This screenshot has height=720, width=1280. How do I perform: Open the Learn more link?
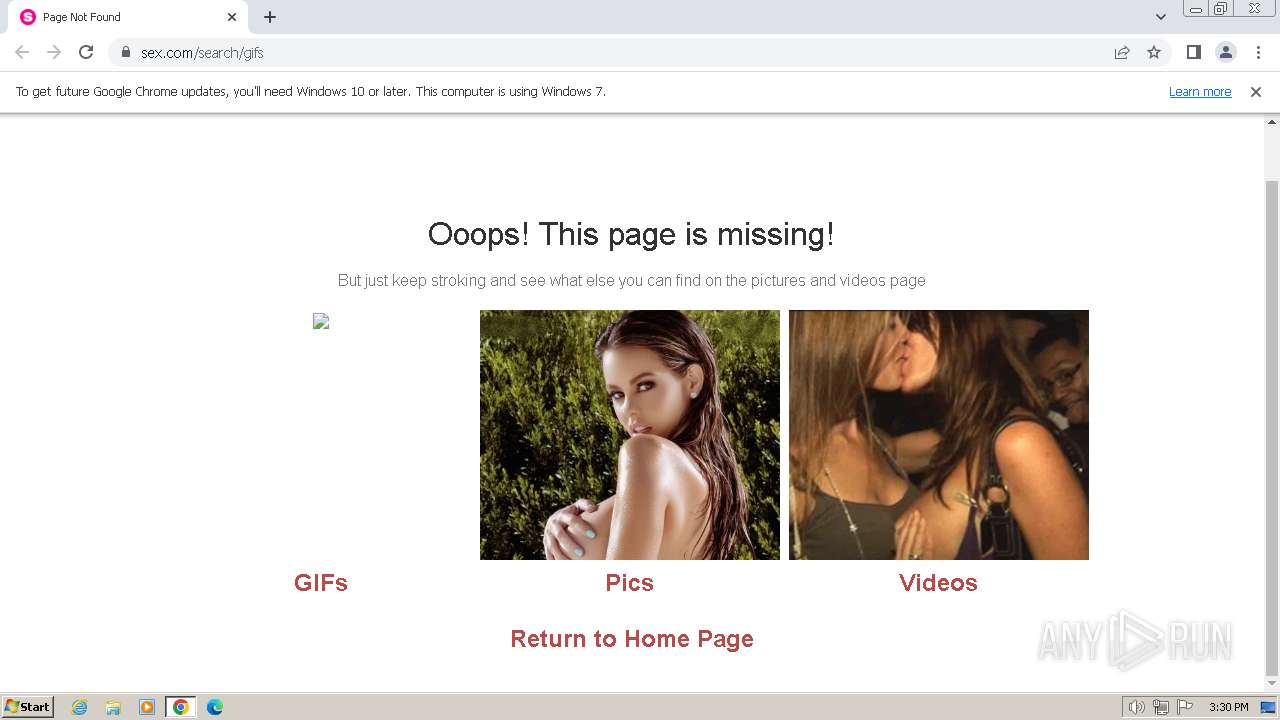(x=1200, y=91)
